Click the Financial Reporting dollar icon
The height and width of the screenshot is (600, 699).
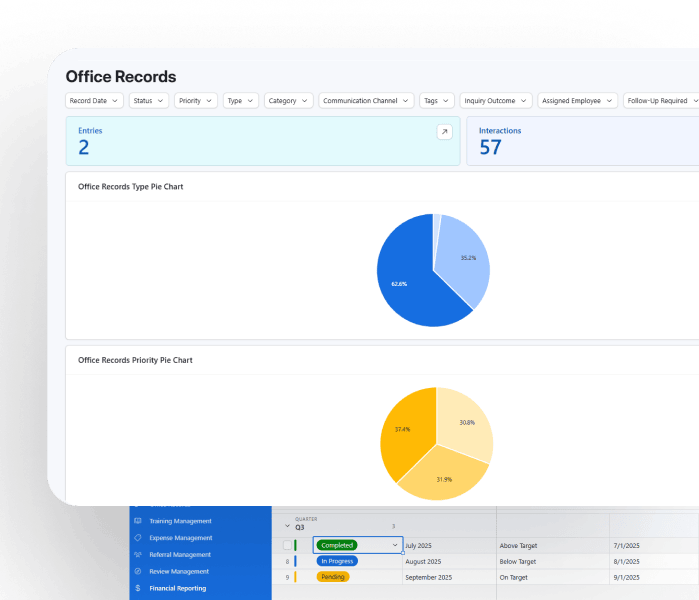(138, 588)
